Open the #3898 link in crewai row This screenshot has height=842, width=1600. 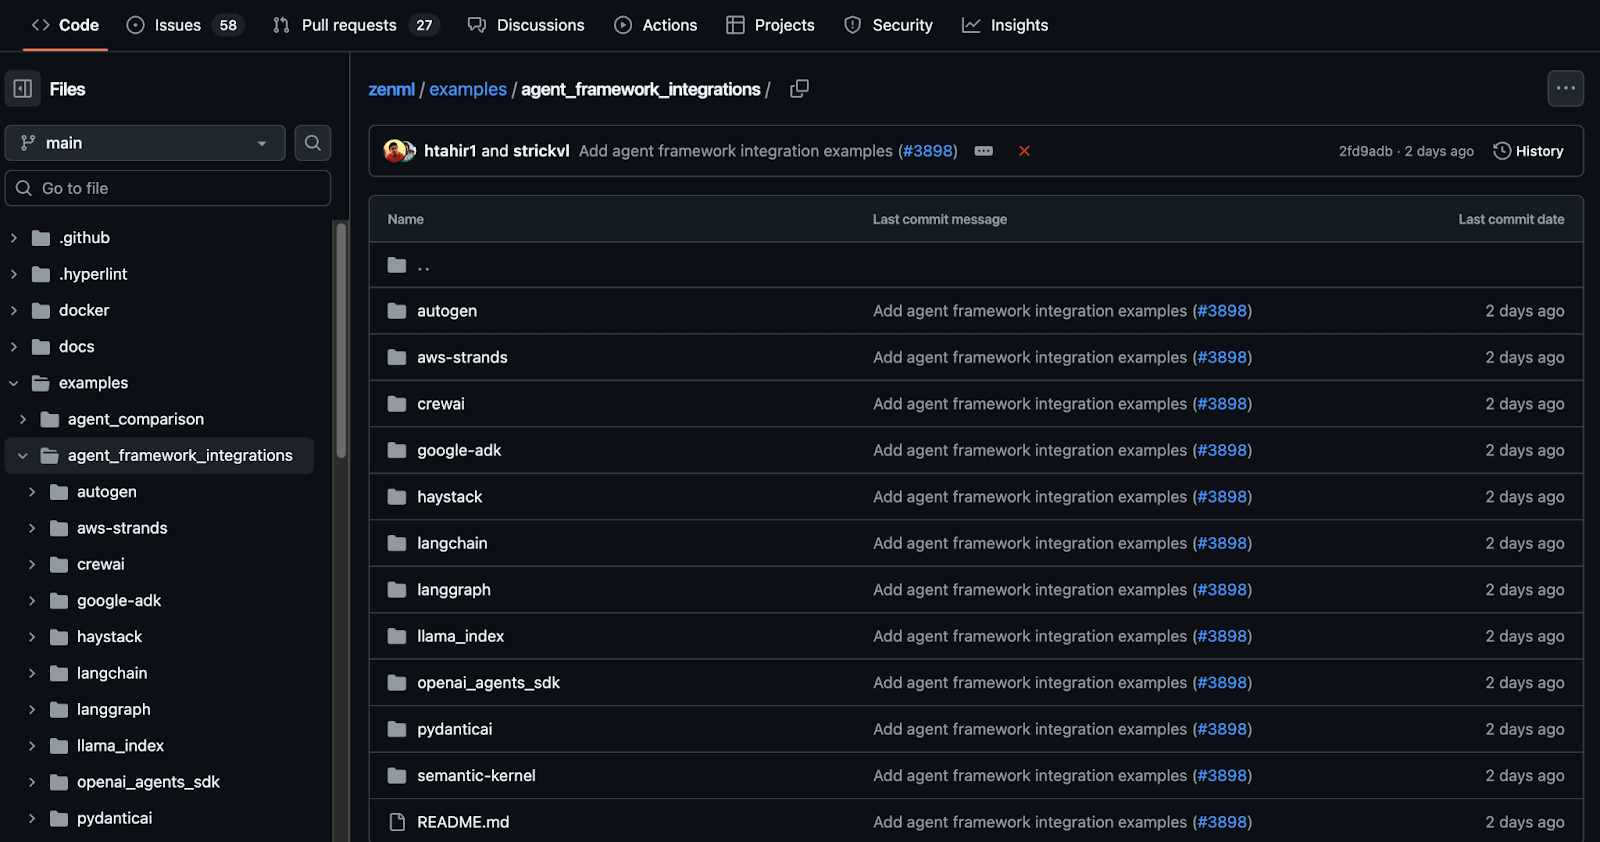coord(1222,404)
